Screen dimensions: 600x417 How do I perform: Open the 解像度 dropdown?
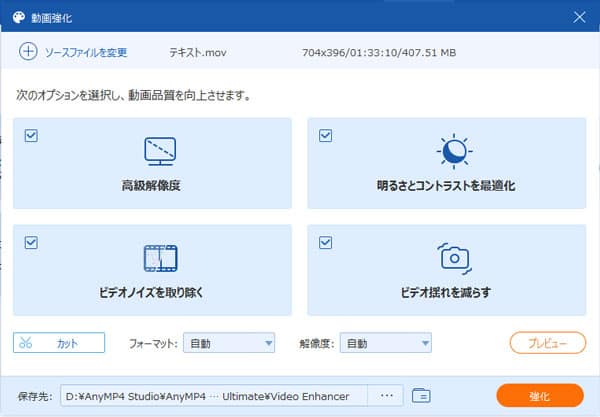point(386,343)
